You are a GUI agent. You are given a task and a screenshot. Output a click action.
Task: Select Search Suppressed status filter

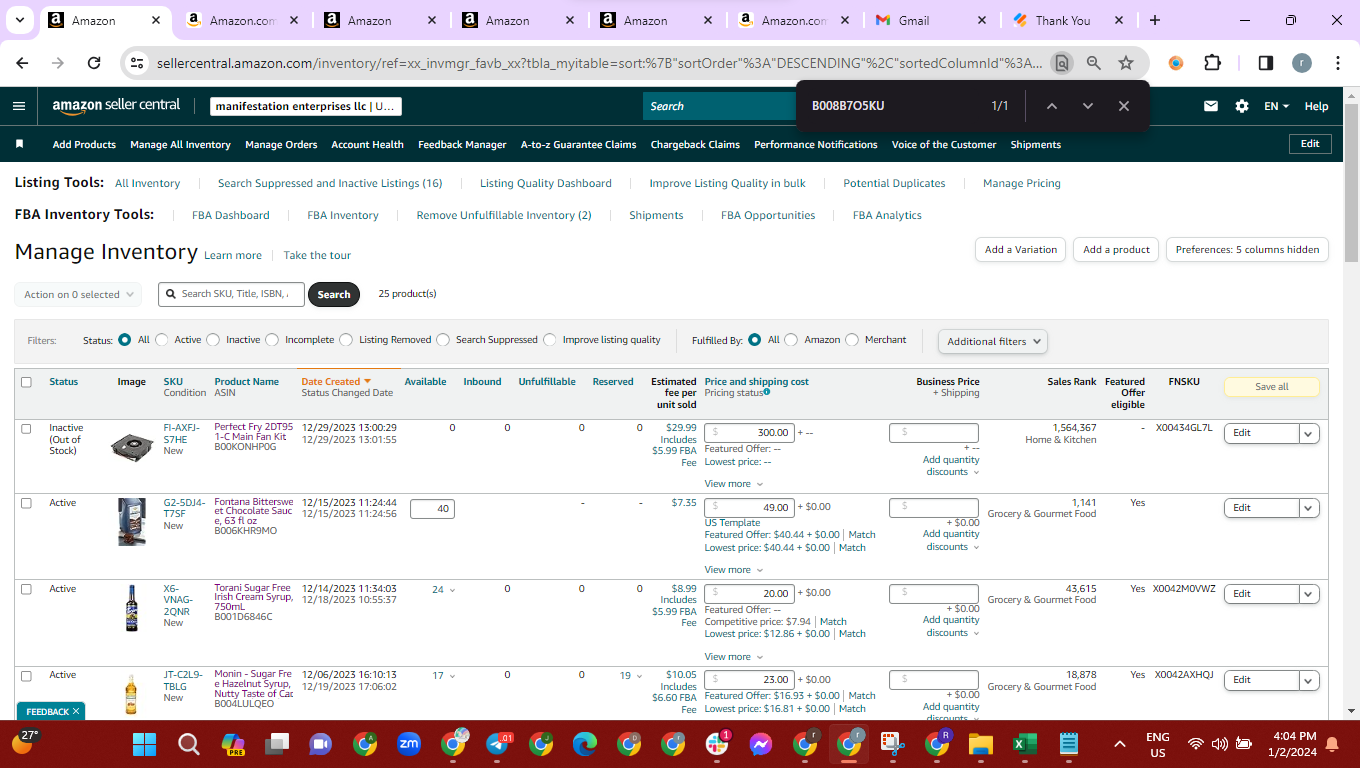443,340
